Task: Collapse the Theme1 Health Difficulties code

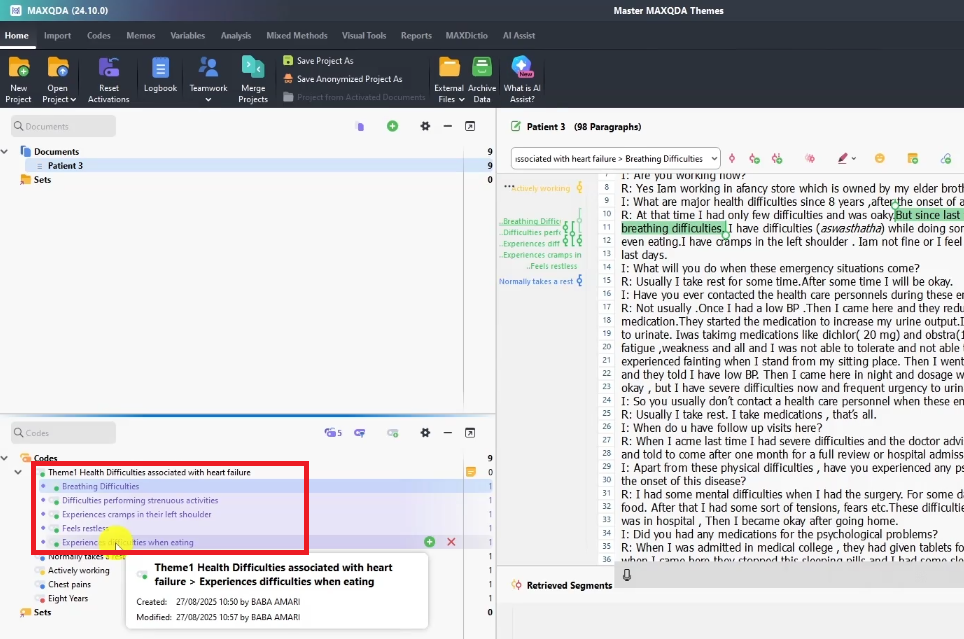Action: [x=18, y=472]
